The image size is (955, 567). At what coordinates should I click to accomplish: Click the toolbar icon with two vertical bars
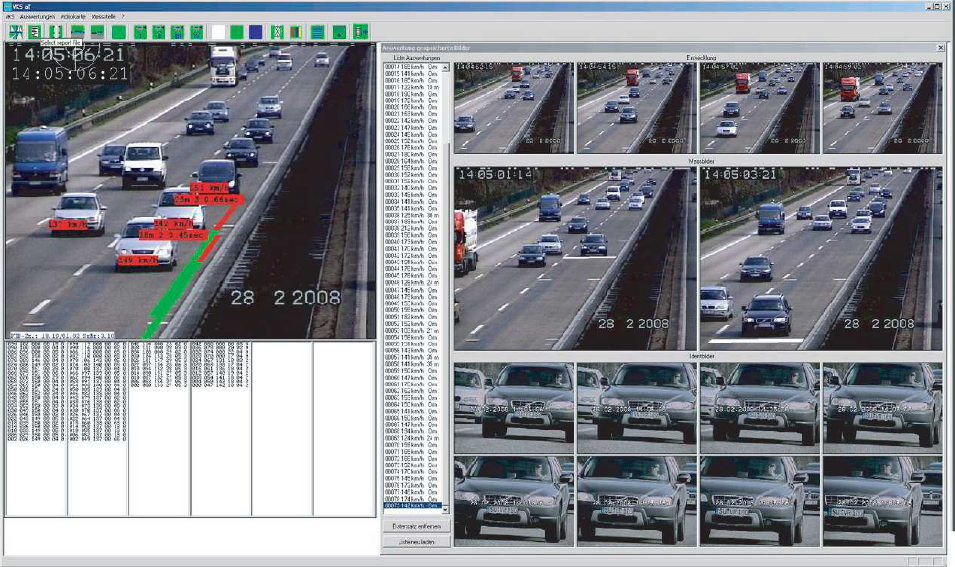[x=55, y=32]
